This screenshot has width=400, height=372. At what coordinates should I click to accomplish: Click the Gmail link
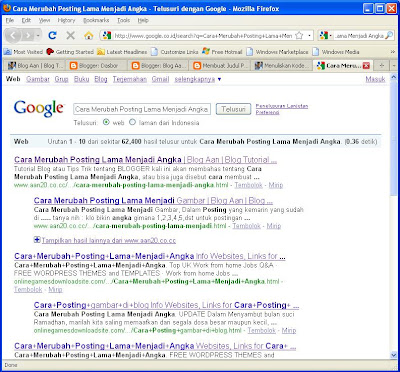(x=160, y=79)
